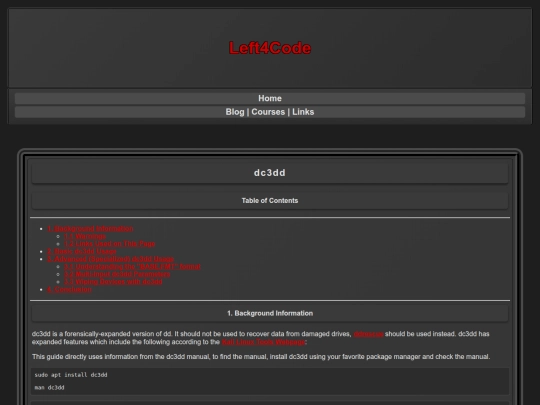Screen dimensions: 540x405
Task: Open 1.2 Links Used on This Page
Action: pyautogui.click(x=110, y=244)
